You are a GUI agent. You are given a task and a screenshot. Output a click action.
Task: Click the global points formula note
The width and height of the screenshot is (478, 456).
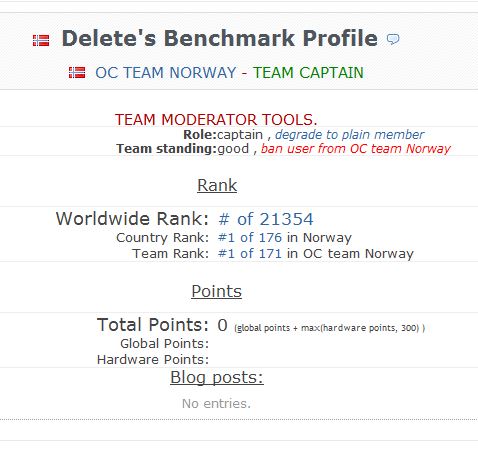pos(330,328)
